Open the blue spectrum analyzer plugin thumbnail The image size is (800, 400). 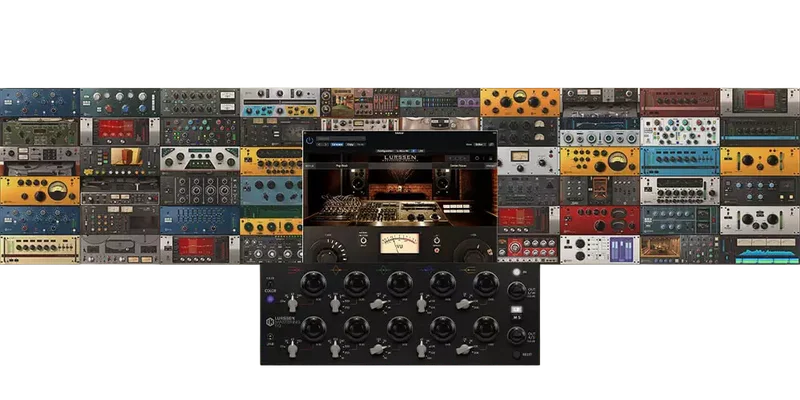click(760, 249)
